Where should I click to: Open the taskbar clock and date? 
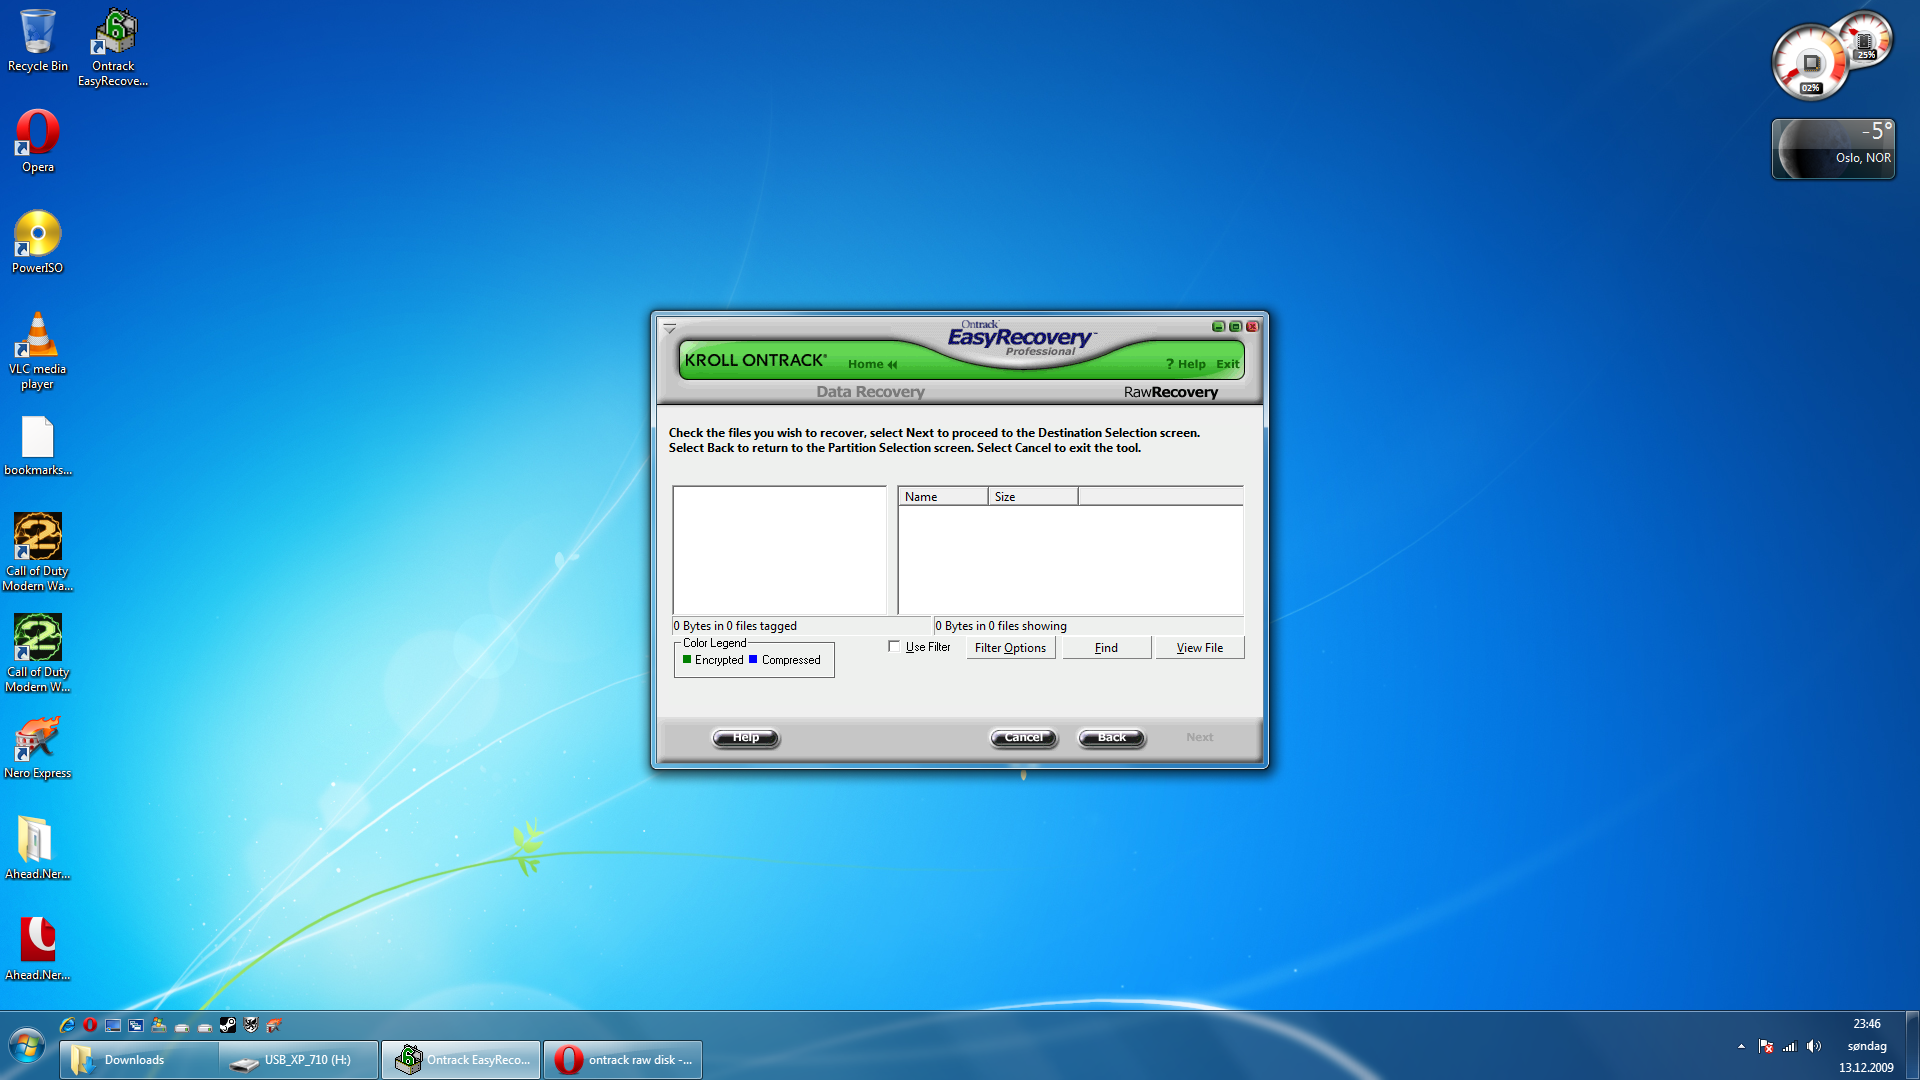point(1866,1046)
